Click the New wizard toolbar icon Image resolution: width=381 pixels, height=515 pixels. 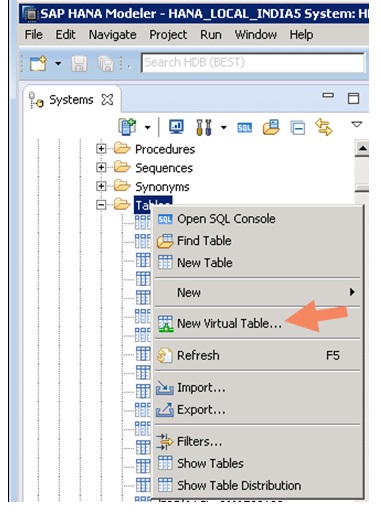coord(38,63)
